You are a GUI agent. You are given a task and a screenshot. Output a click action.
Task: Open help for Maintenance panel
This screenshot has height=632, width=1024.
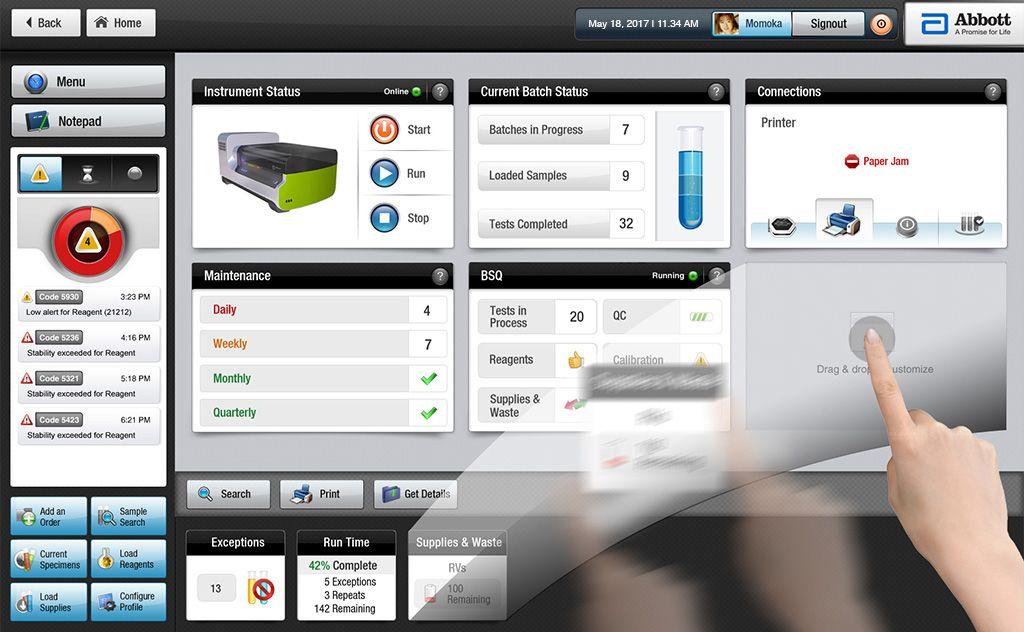pos(440,276)
